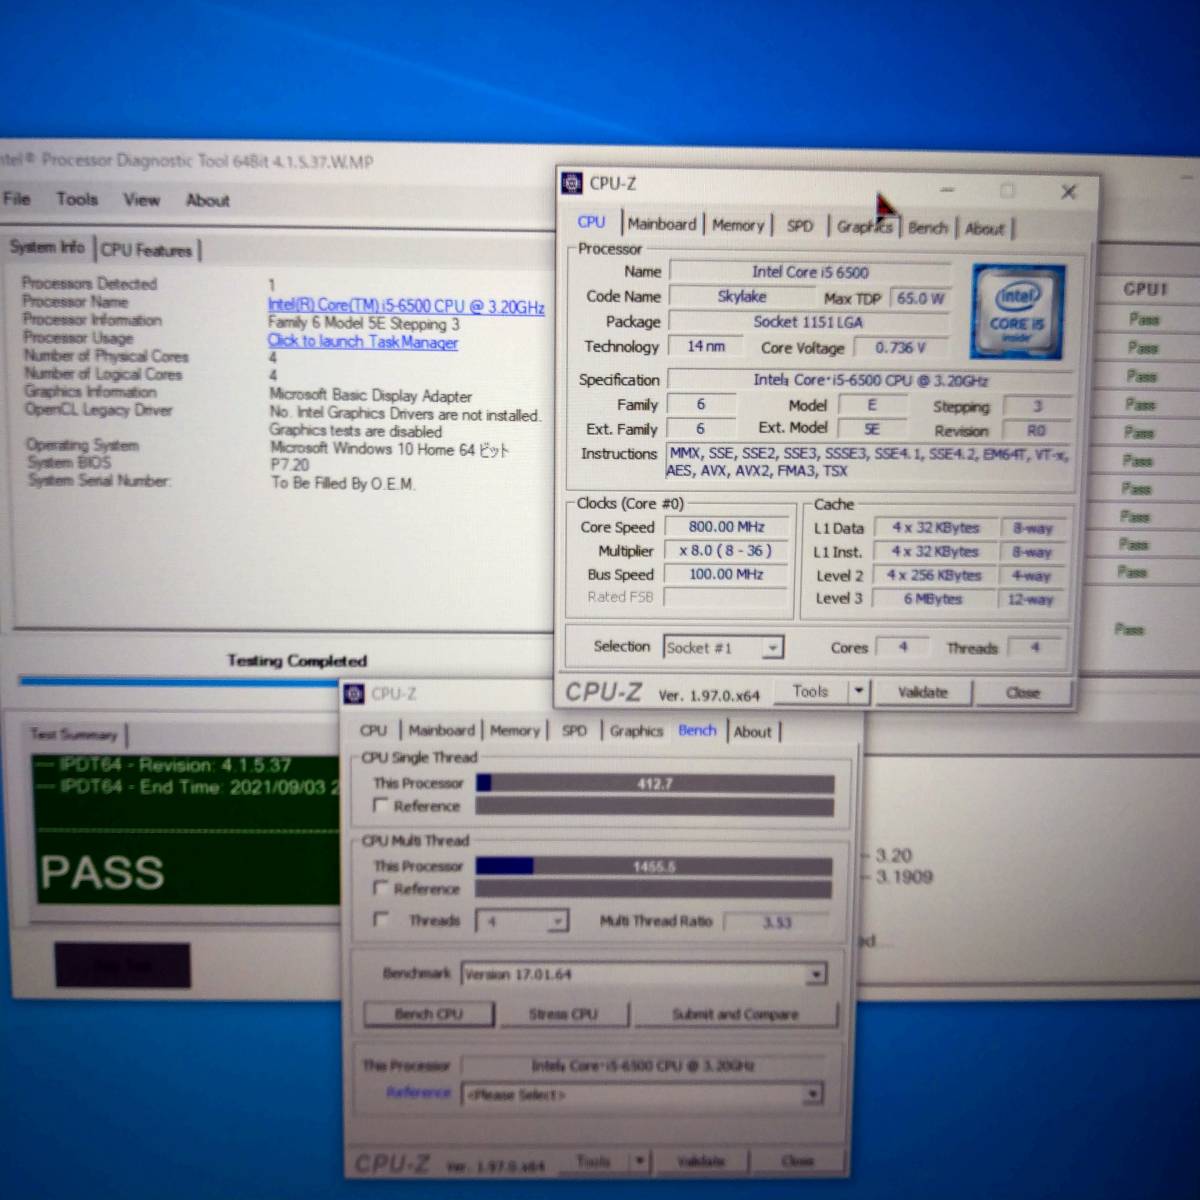The image size is (1200, 1200).
Task: Click to launch Task Manager link
Action: pos(363,341)
